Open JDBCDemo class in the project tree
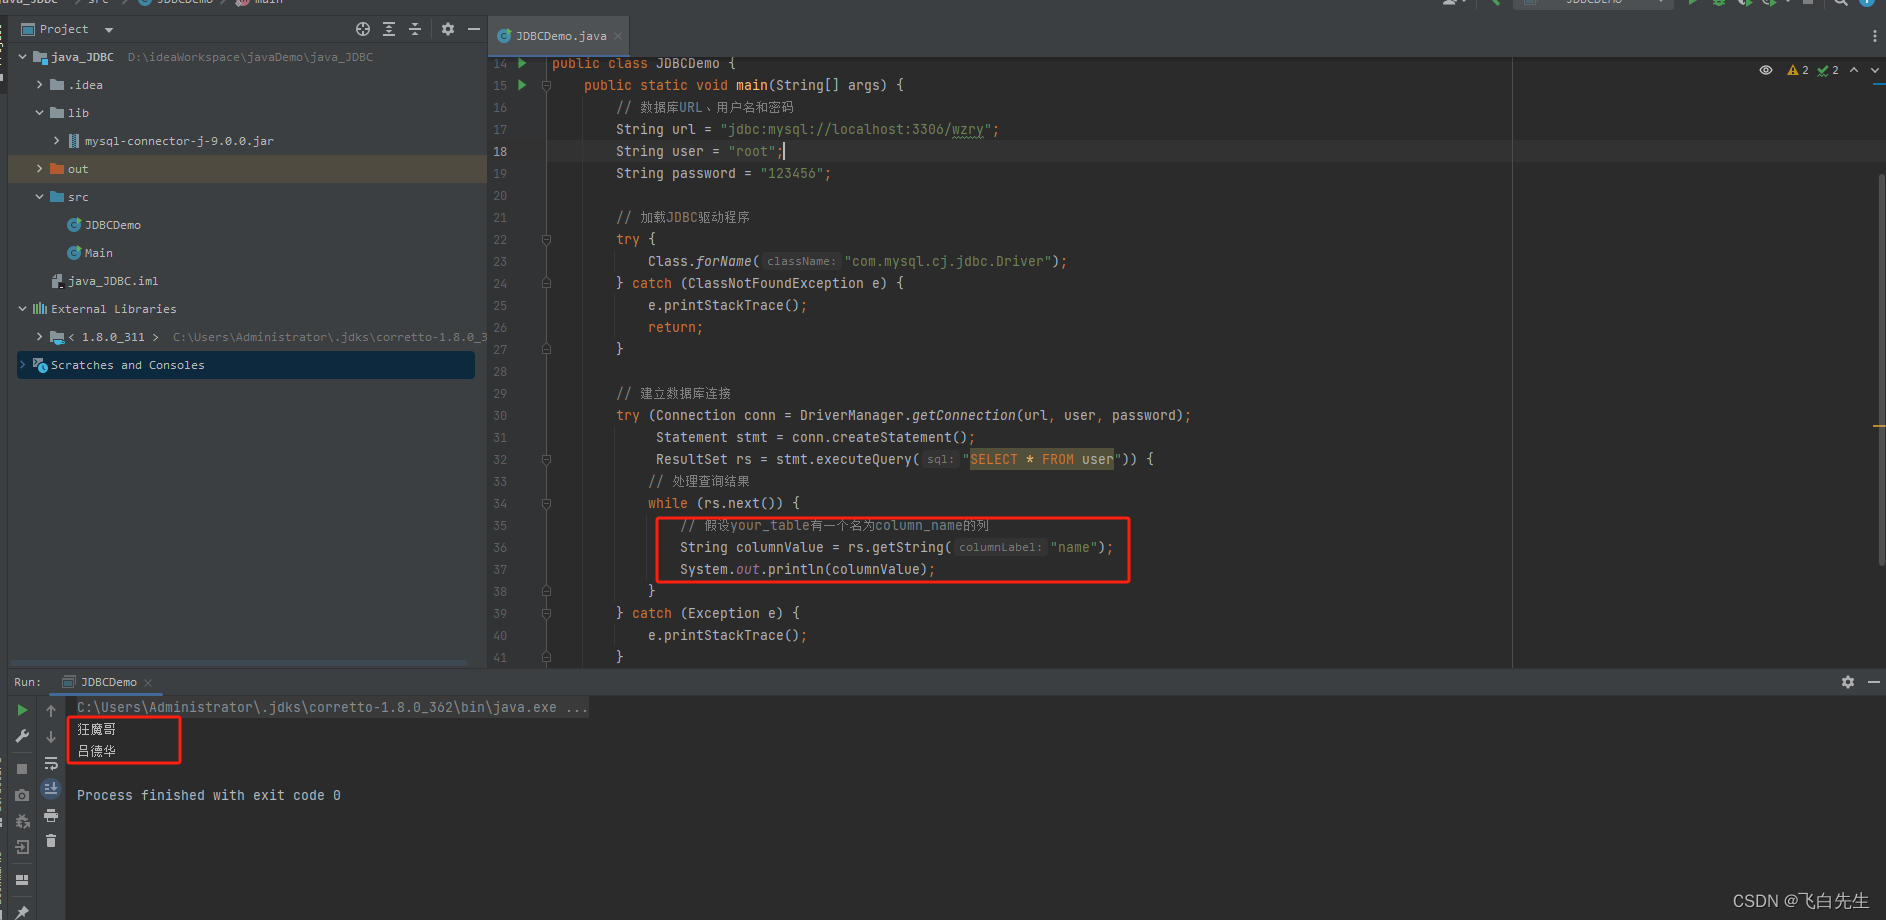 pyautogui.click(x=112, y=225)
